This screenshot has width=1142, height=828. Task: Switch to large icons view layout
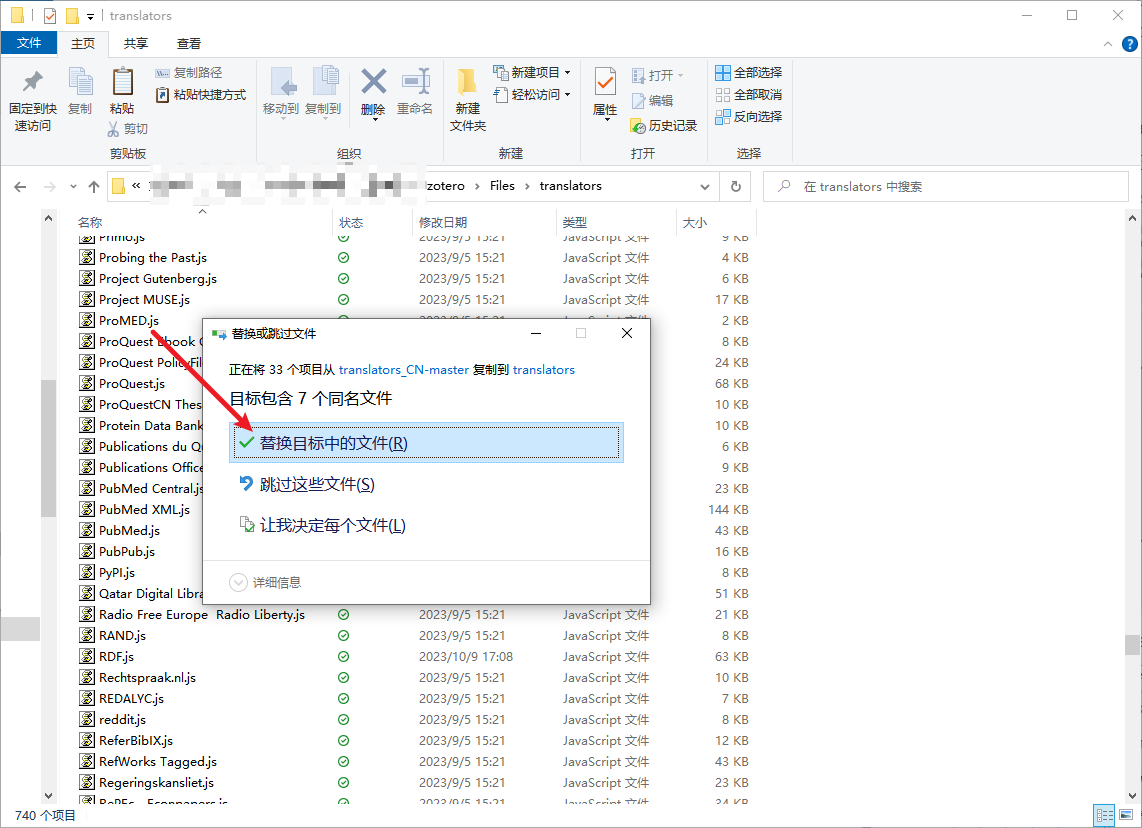(x=1126, y=815)
